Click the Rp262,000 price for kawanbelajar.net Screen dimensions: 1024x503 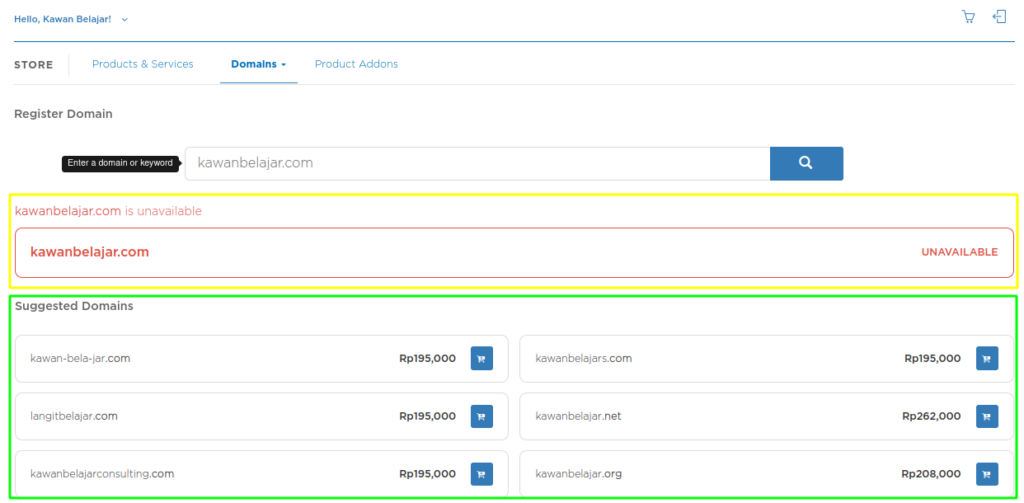coord(931,417)
